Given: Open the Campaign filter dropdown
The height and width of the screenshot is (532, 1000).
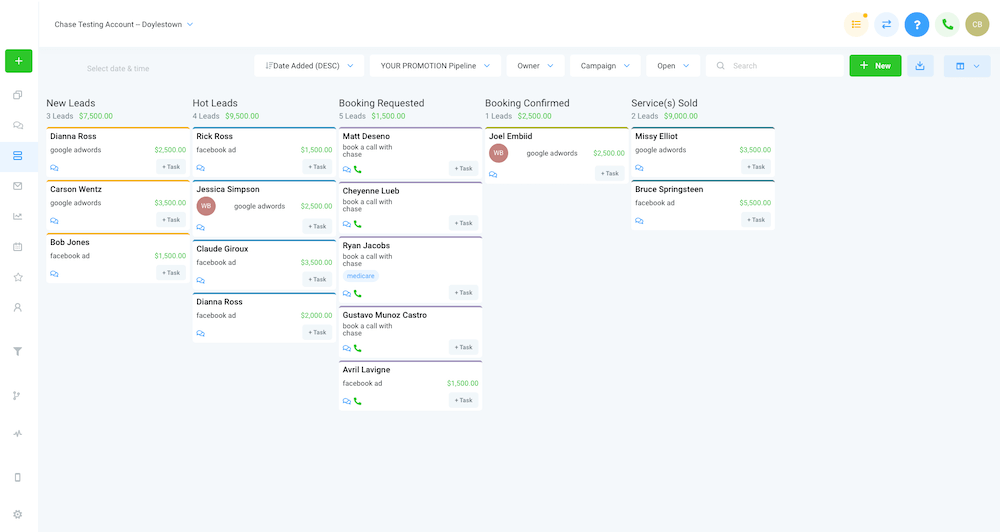Looking at the screenshot, I should [x=605, y=66].
